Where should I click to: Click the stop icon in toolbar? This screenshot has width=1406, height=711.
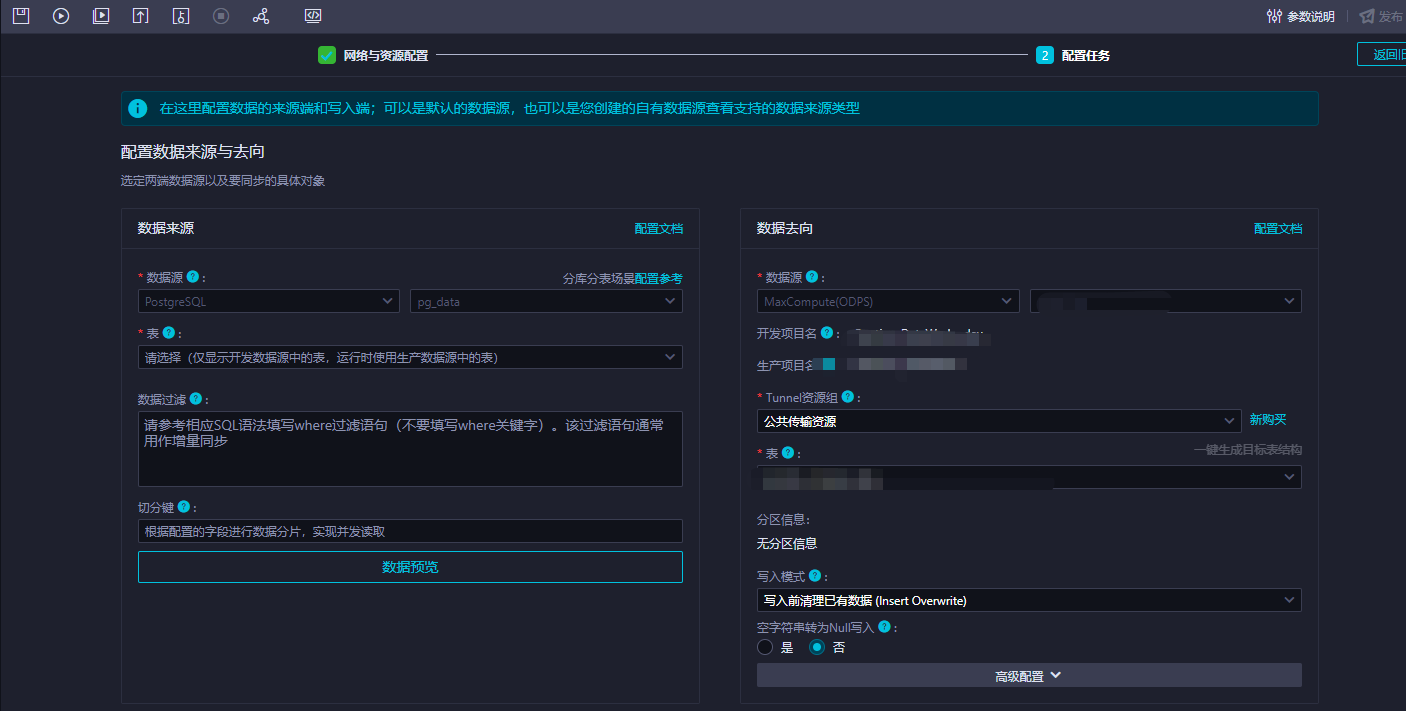221,16
